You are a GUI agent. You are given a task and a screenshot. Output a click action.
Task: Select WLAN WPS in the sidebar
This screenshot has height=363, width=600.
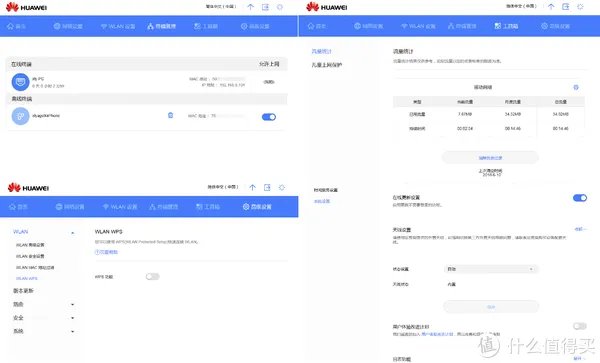27,278
